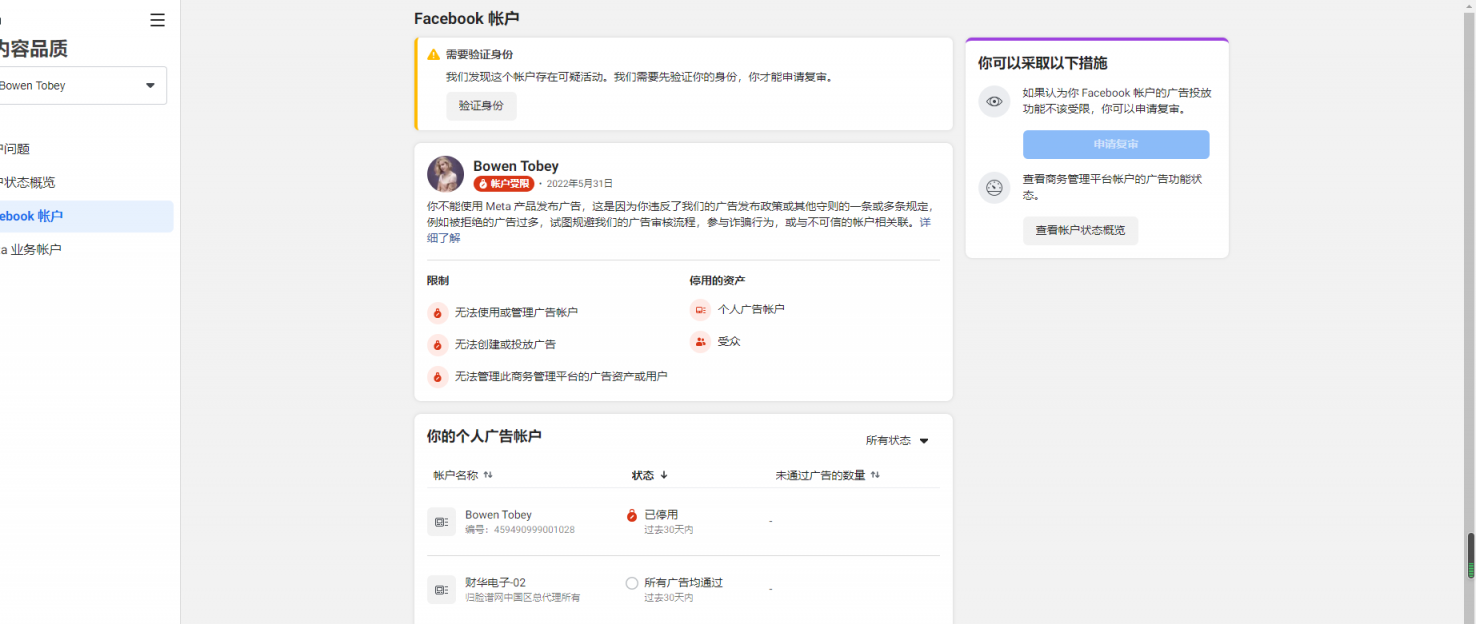Screen dimensions: 1476x624
Task: Open the 所有状态 filter dropdown
Action: (897, 441)
